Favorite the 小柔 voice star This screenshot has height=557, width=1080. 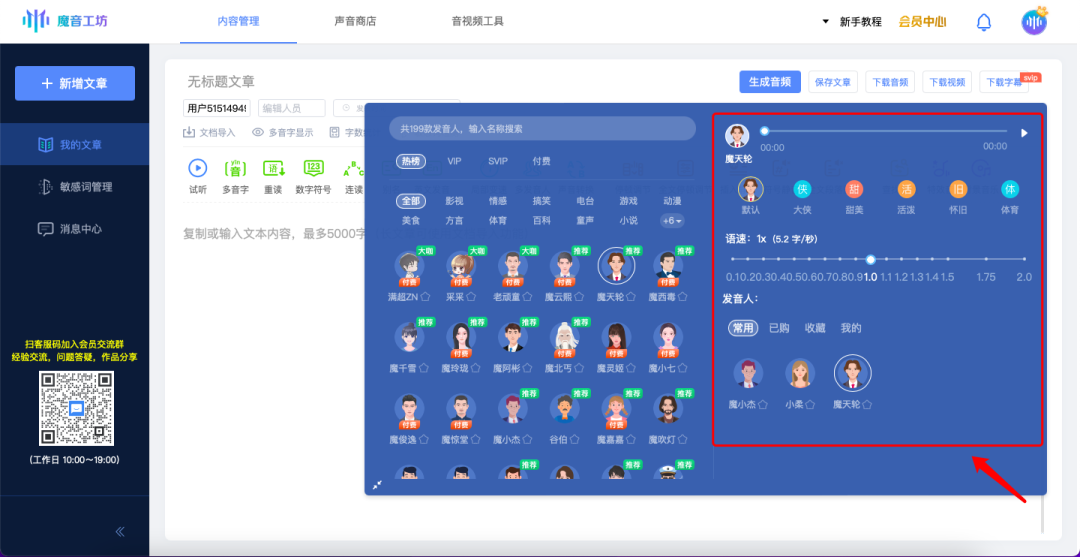tap(810, 405)
